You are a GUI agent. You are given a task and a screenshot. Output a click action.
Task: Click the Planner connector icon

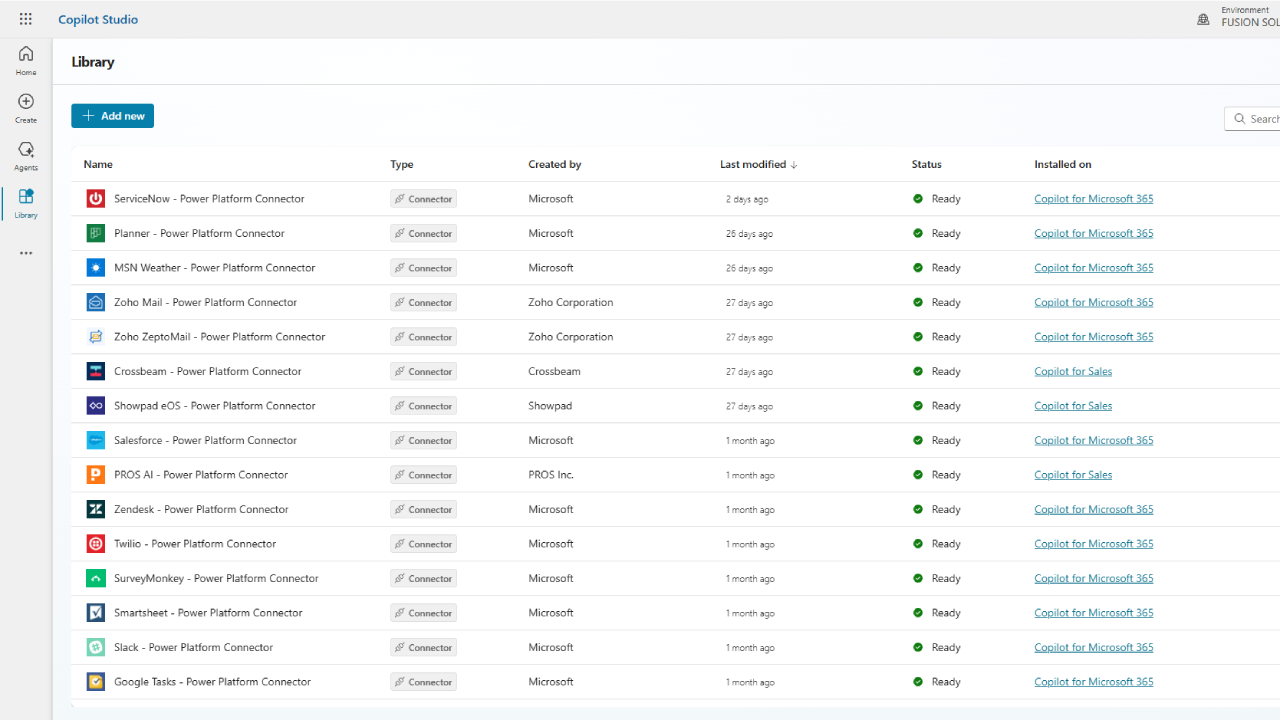95,233
